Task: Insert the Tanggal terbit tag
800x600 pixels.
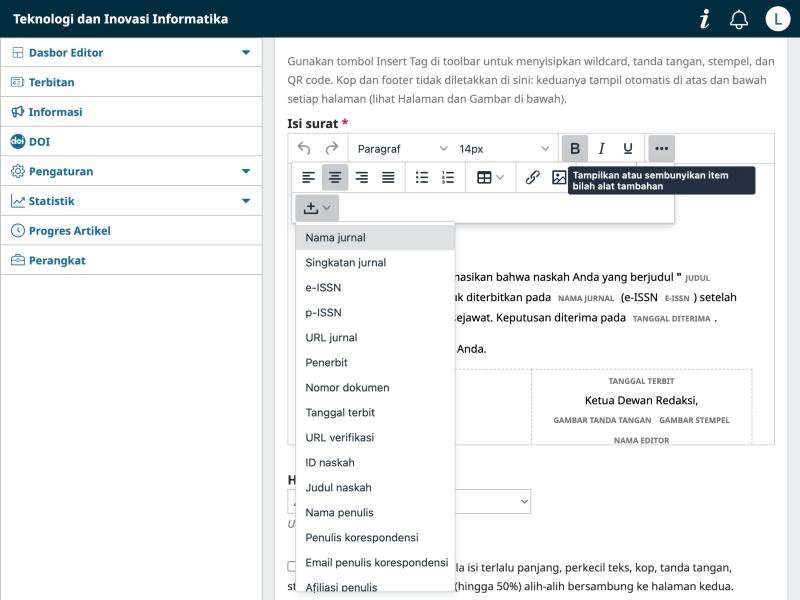Action: click(375, 413)
